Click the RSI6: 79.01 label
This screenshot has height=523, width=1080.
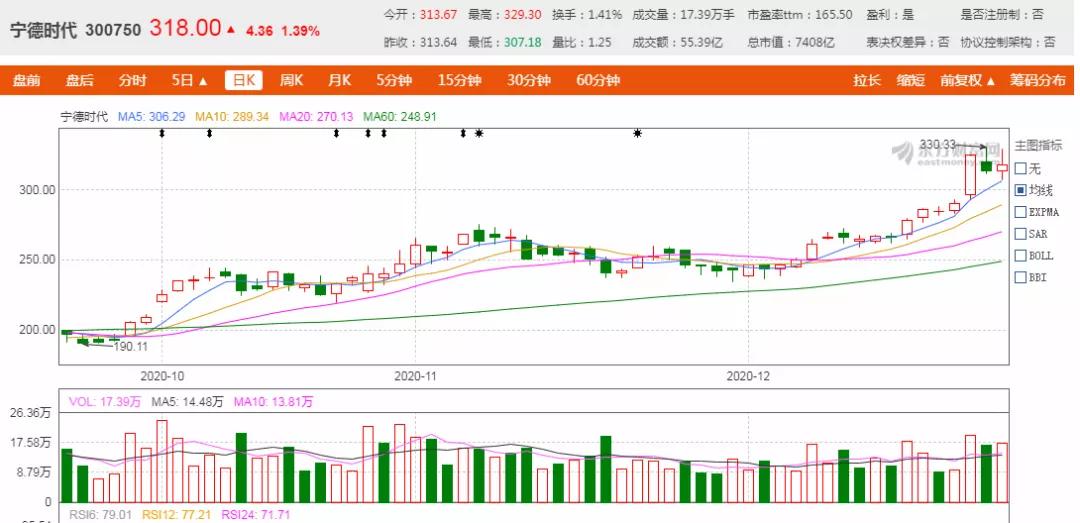pyautogui.click(x=101, y=514)
